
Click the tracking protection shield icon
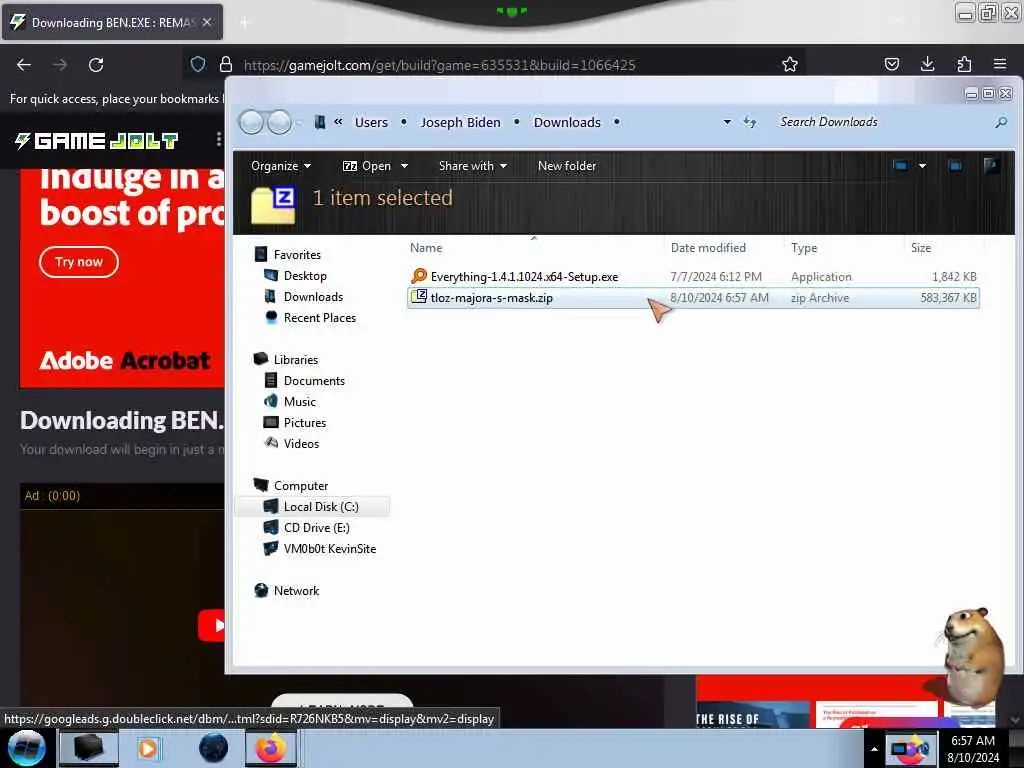(x=198, y=64)
